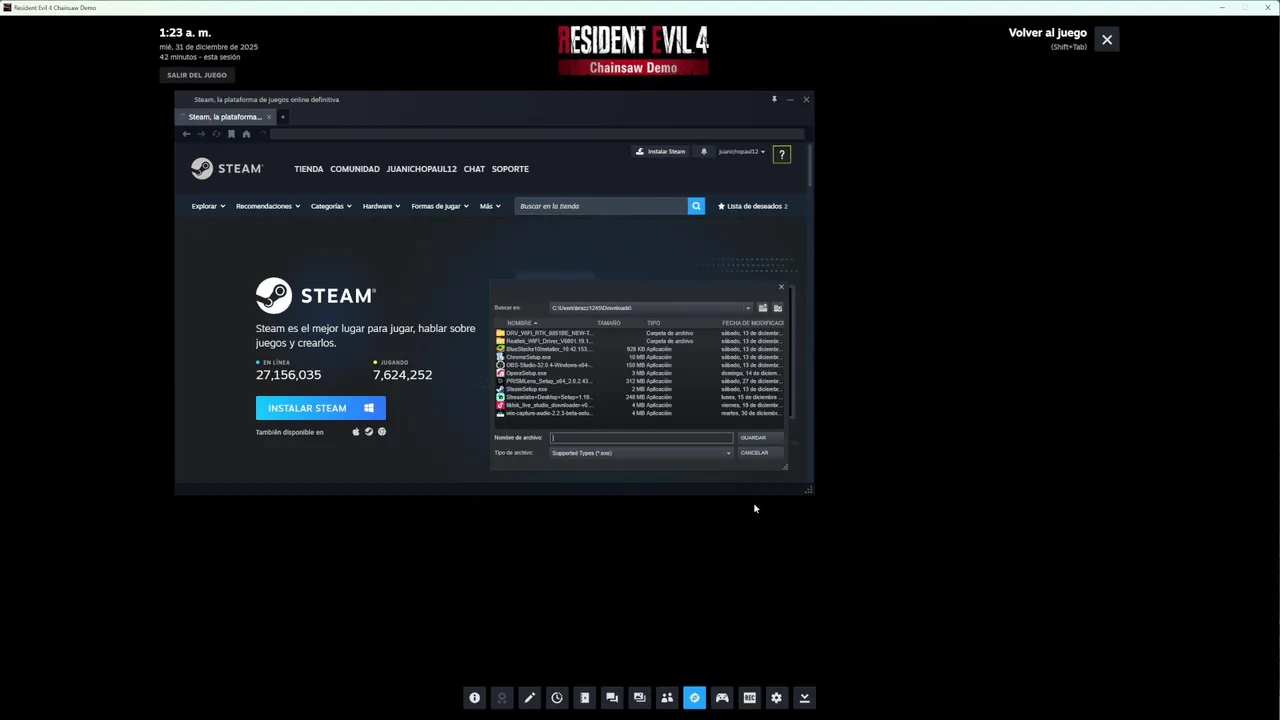Expand the Más dropdown

(490, 206)
